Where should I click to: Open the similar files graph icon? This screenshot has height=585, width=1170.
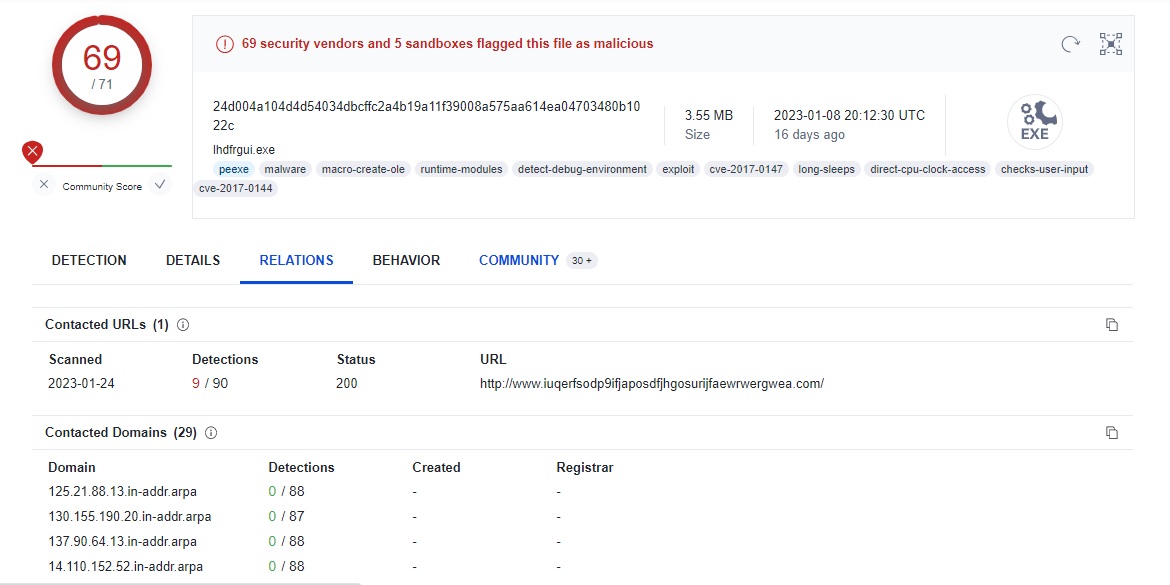click(1110, 43)
